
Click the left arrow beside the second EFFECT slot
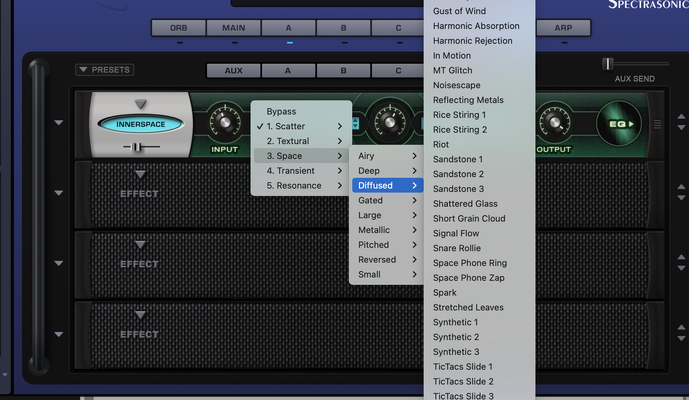[58, 193]
